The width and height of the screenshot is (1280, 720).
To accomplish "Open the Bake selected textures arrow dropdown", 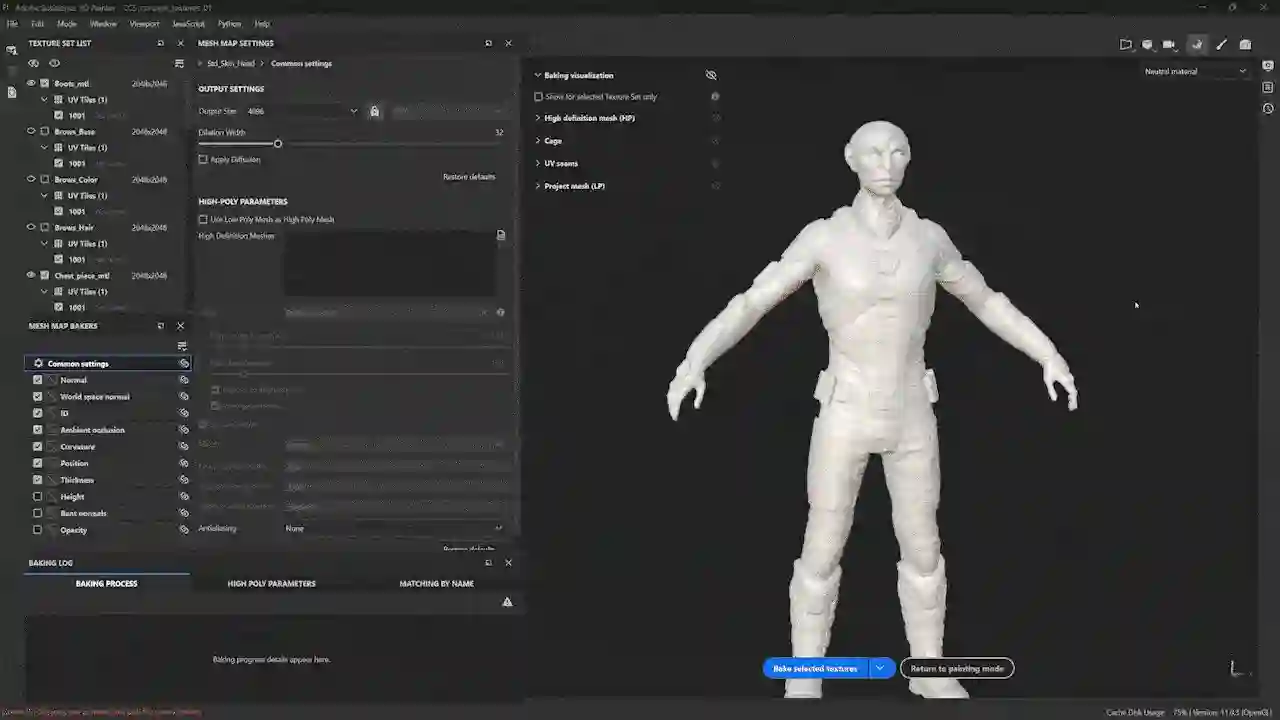I will pyautogui.click(x=880, y=668).
